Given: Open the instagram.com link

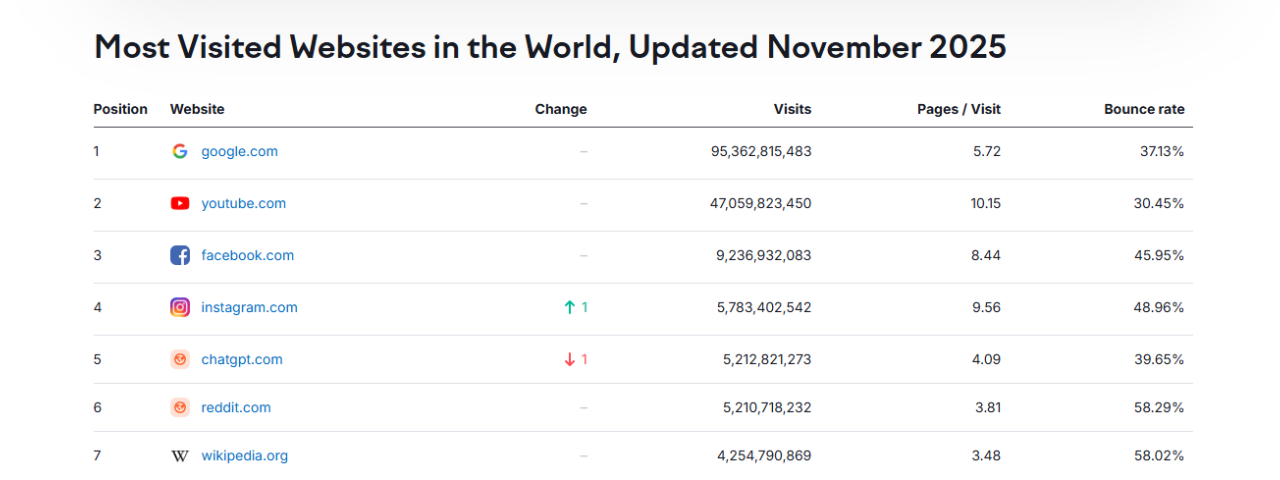Looking at the screenshot, I should pos(250,307).
